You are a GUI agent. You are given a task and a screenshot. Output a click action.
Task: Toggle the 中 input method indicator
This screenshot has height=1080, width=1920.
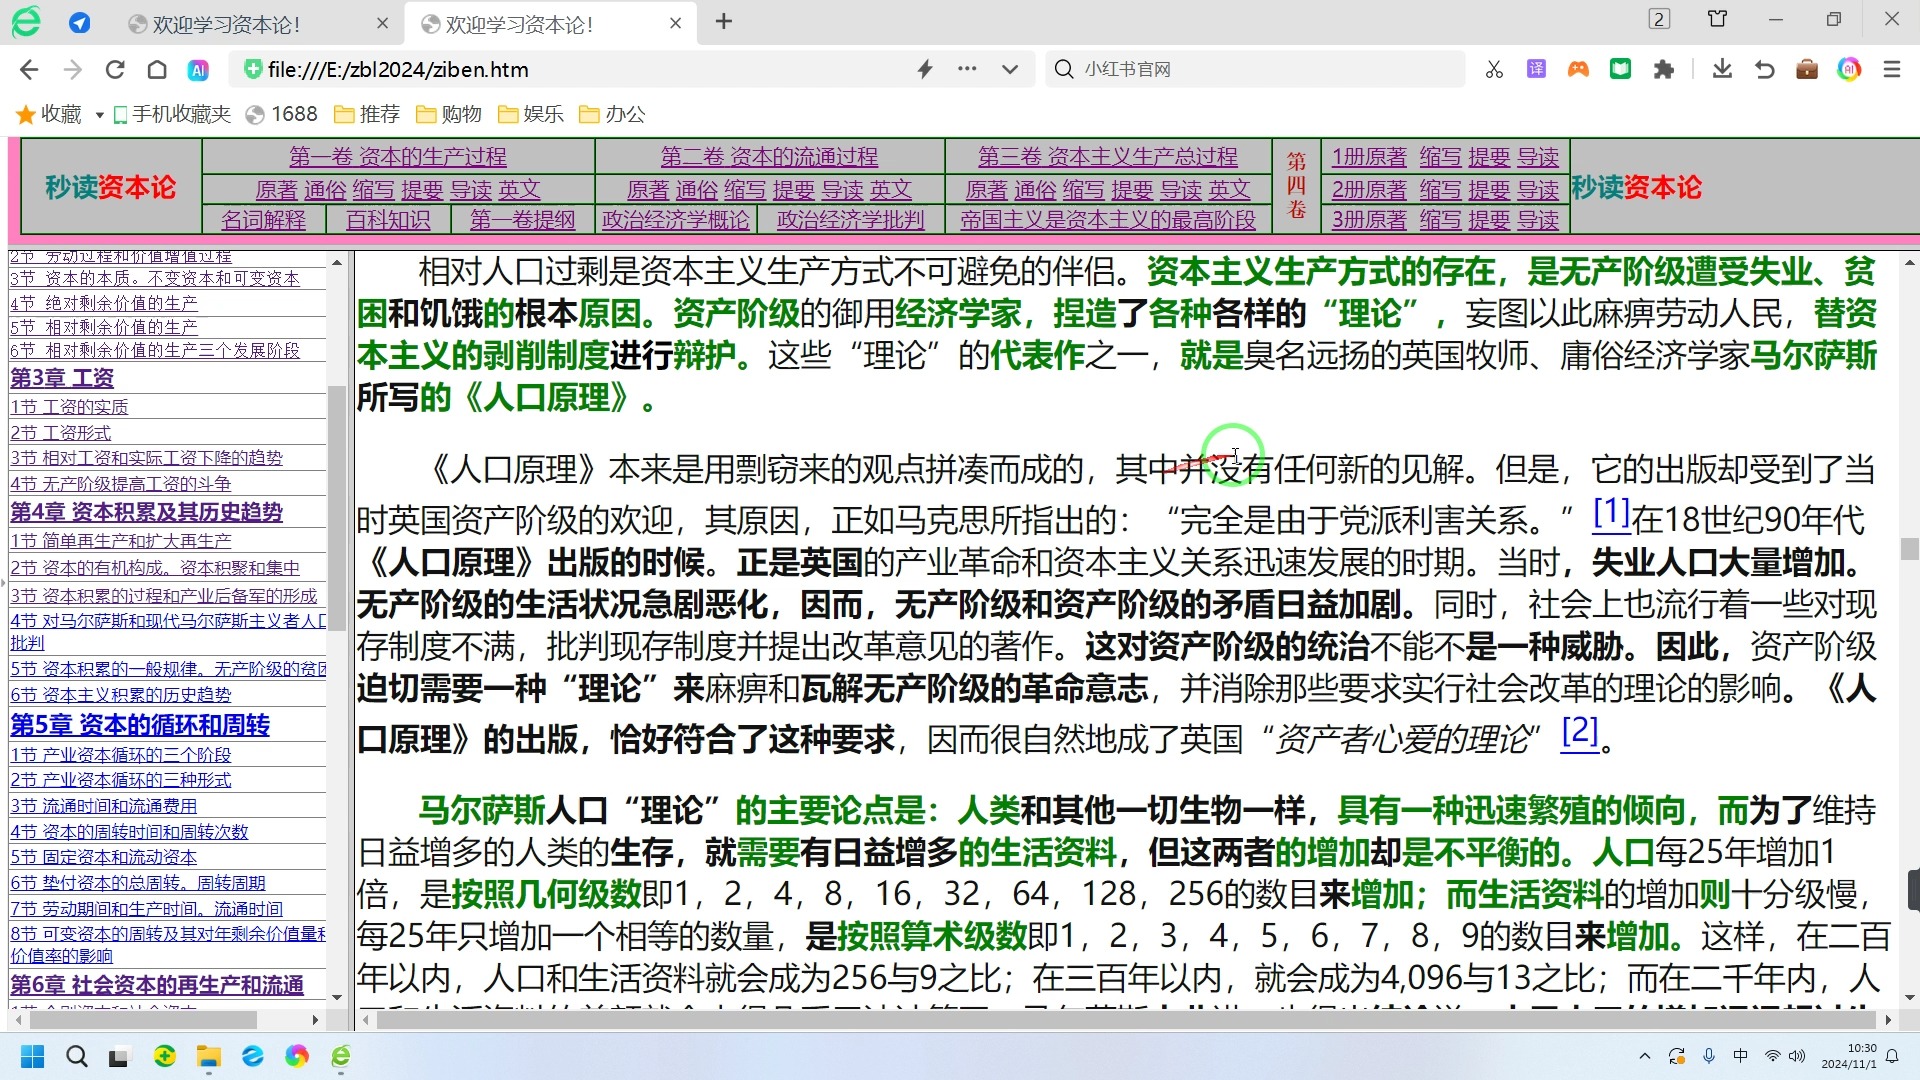click(1741, 1056)
